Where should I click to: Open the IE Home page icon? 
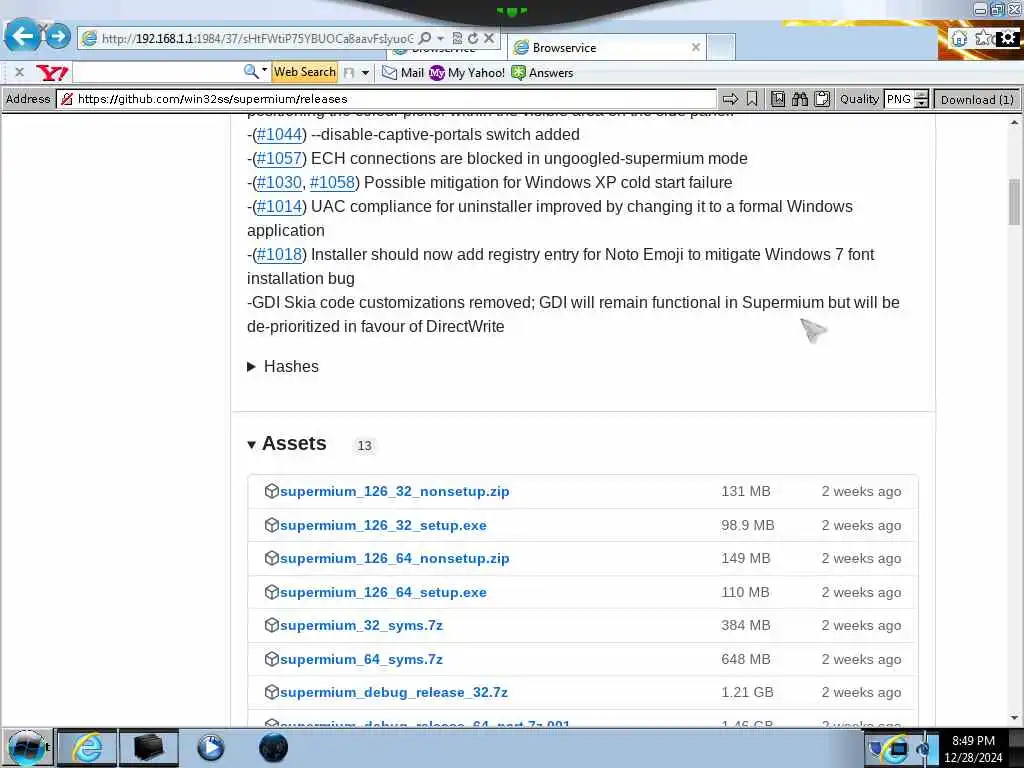pyautogui.click(x=959, y=38)
